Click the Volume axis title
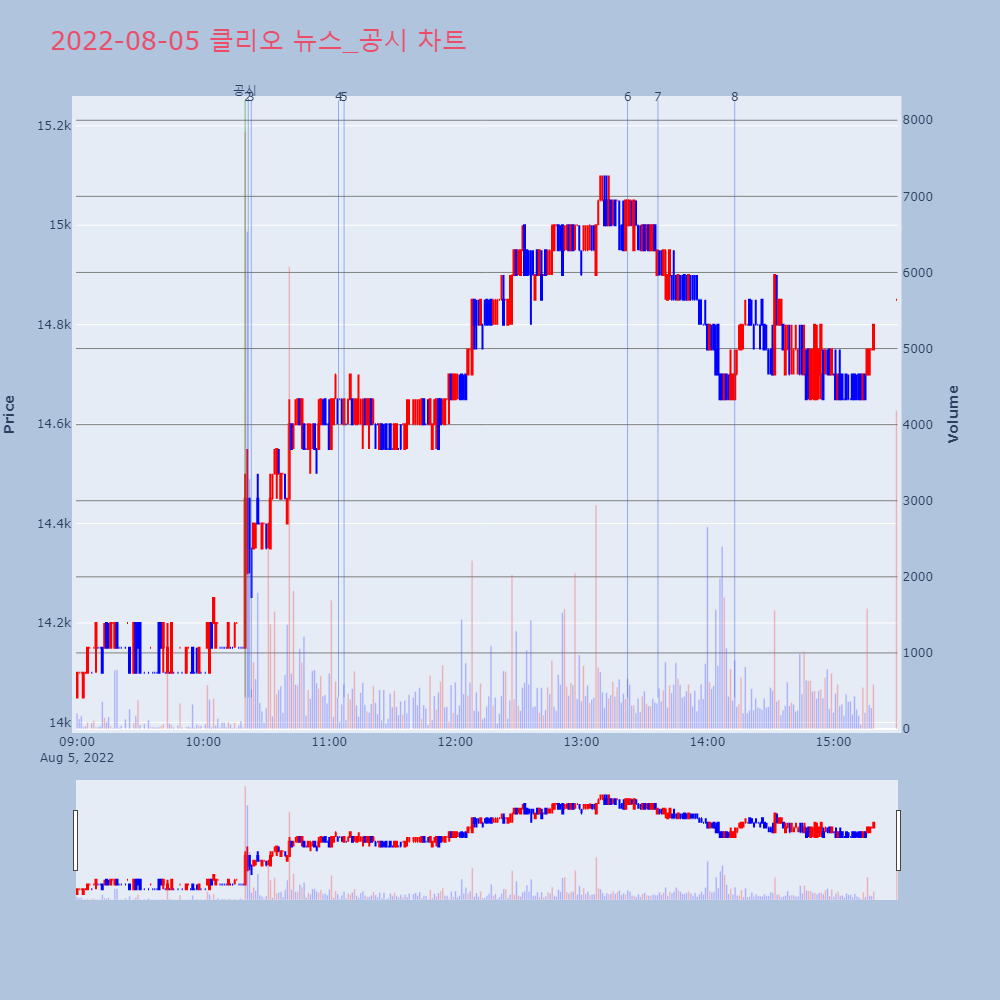This screenshot has width=1000, height=1000. click(x=953, y=414)
